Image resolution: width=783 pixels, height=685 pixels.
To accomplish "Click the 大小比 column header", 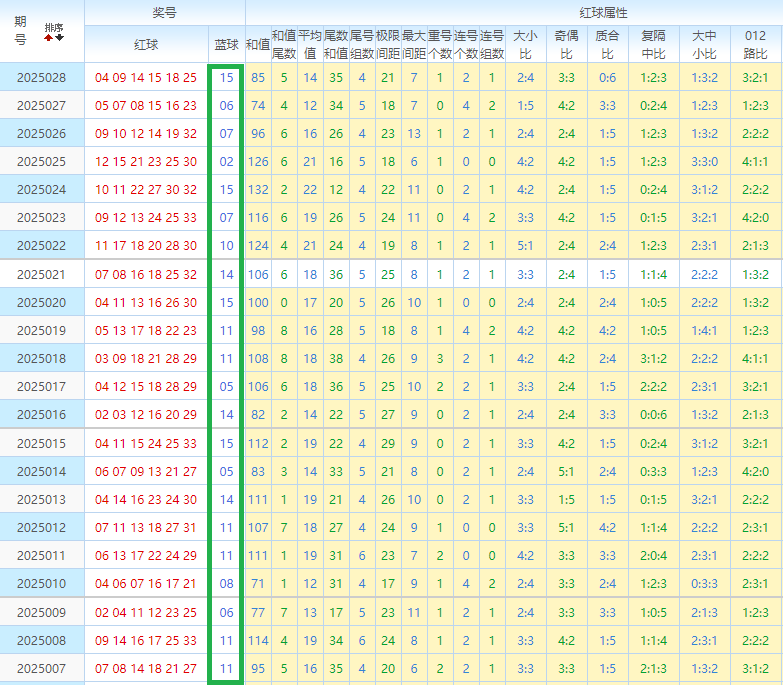I will tap(525, 44).
